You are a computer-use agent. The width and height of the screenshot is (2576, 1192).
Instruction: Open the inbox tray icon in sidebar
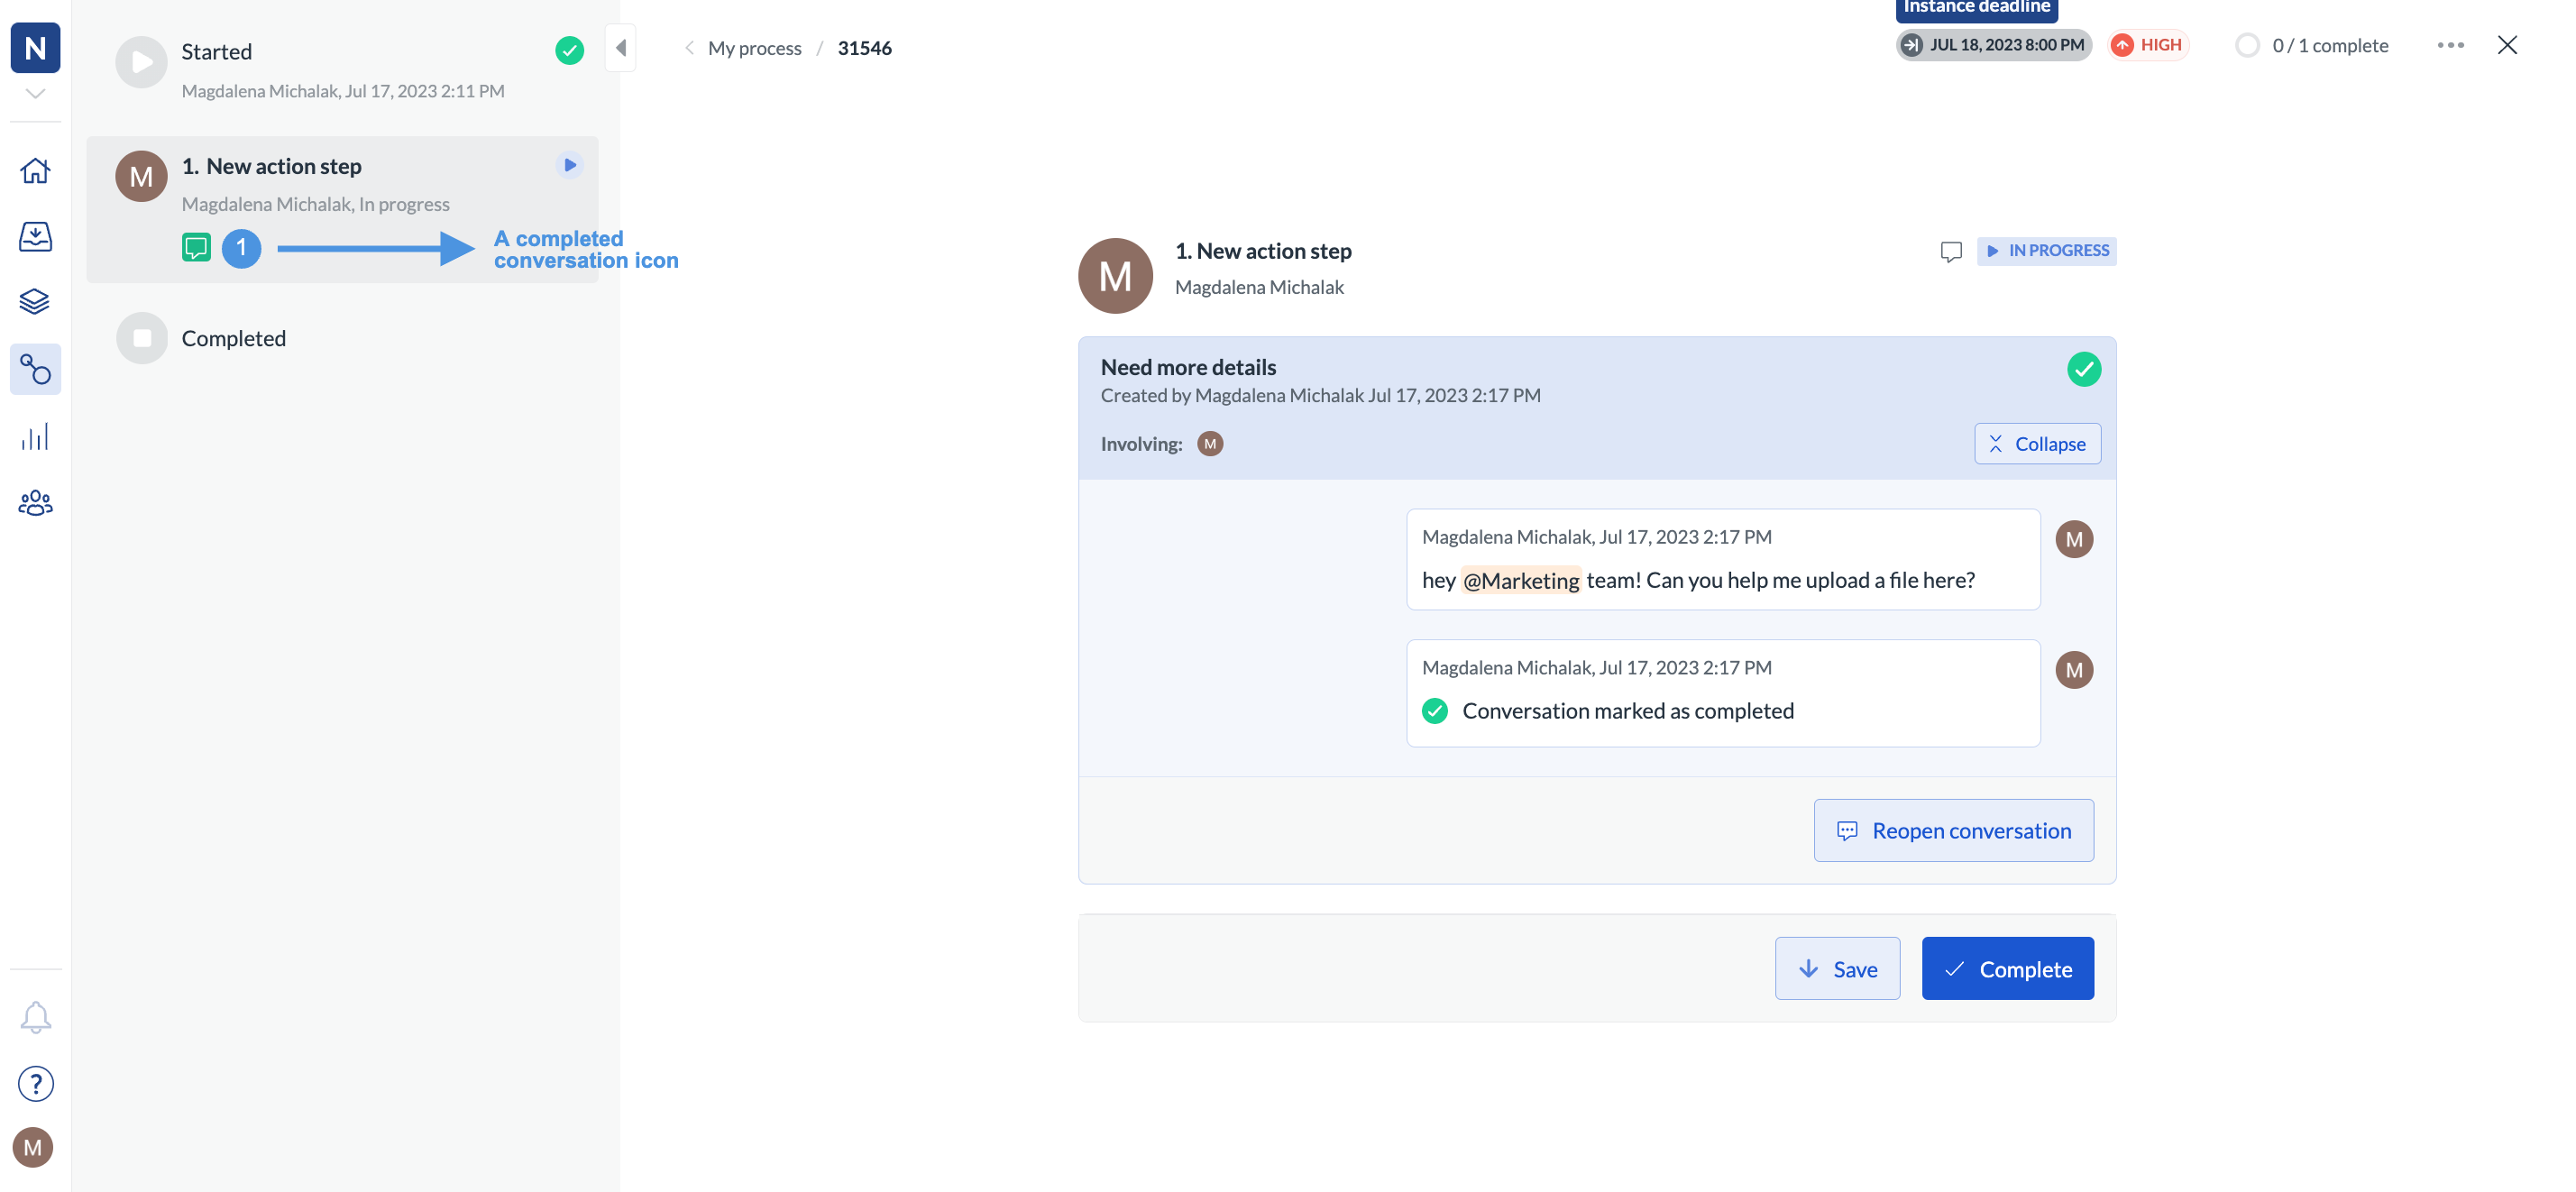coord(35,236)
